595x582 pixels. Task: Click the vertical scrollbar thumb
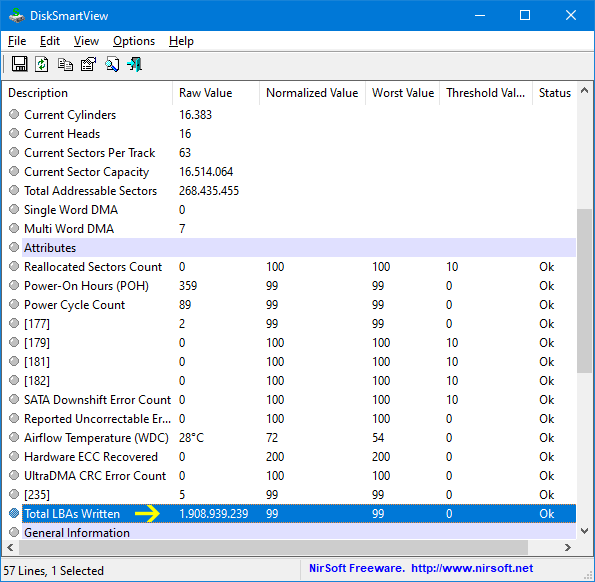click(x=584, y=291)
